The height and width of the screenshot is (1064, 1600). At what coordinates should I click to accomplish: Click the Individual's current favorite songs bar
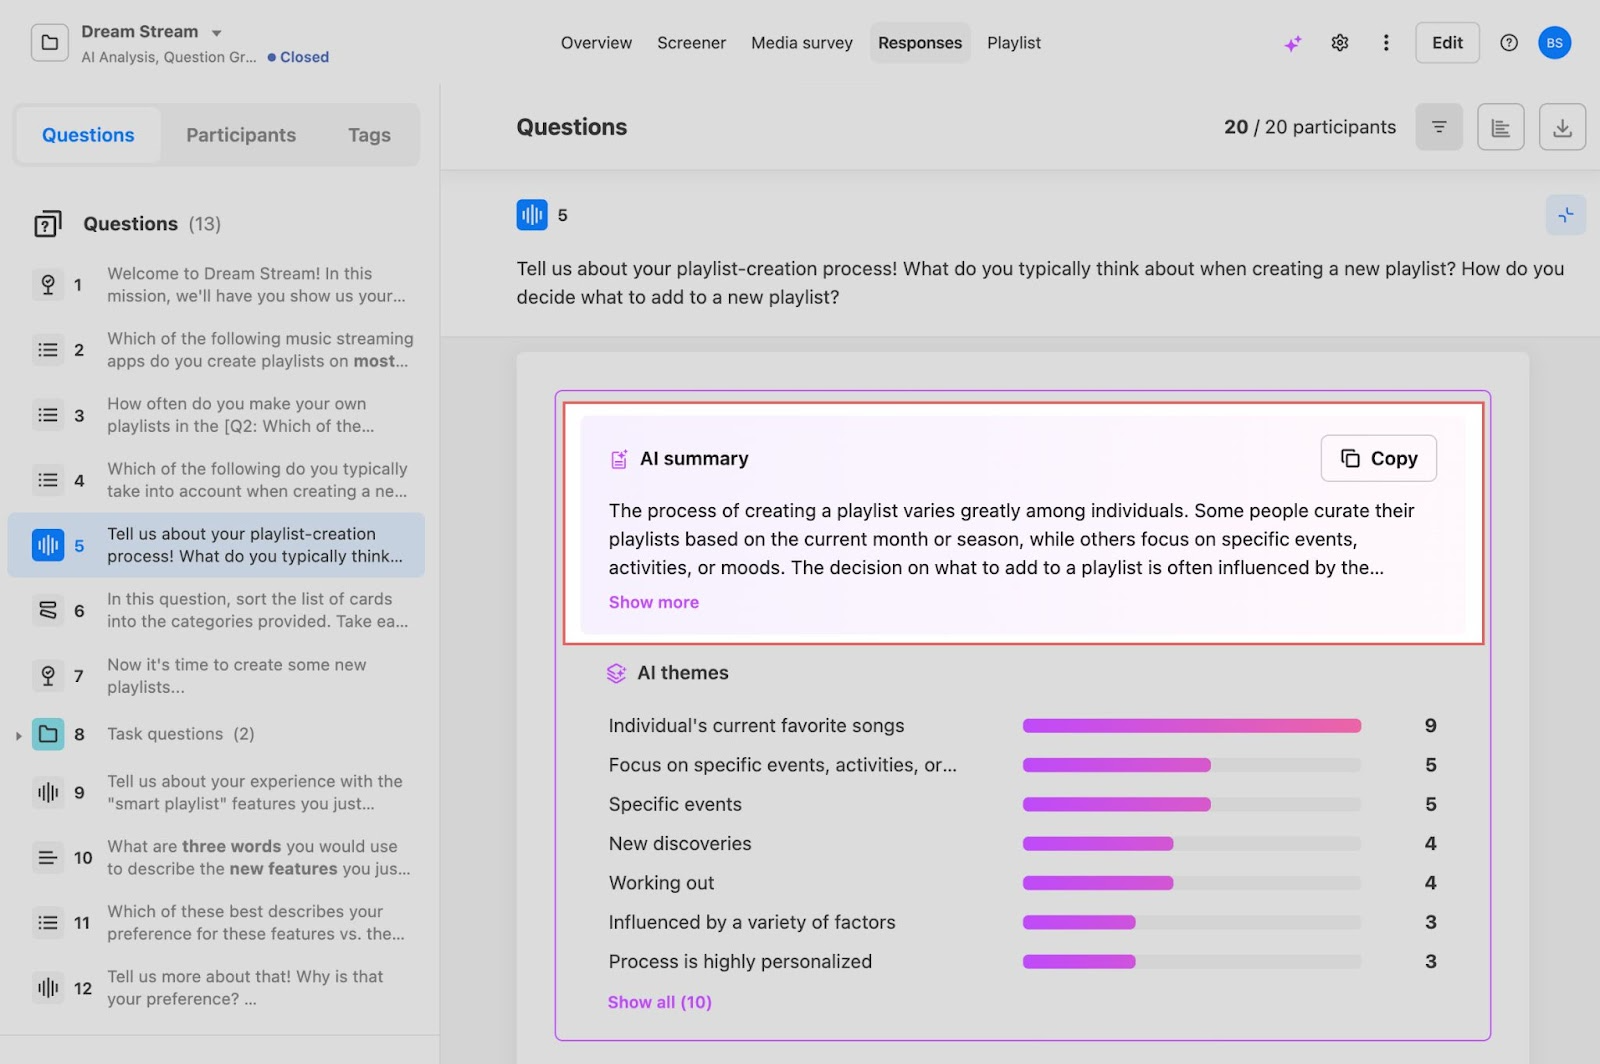(x=1191, y=726)
